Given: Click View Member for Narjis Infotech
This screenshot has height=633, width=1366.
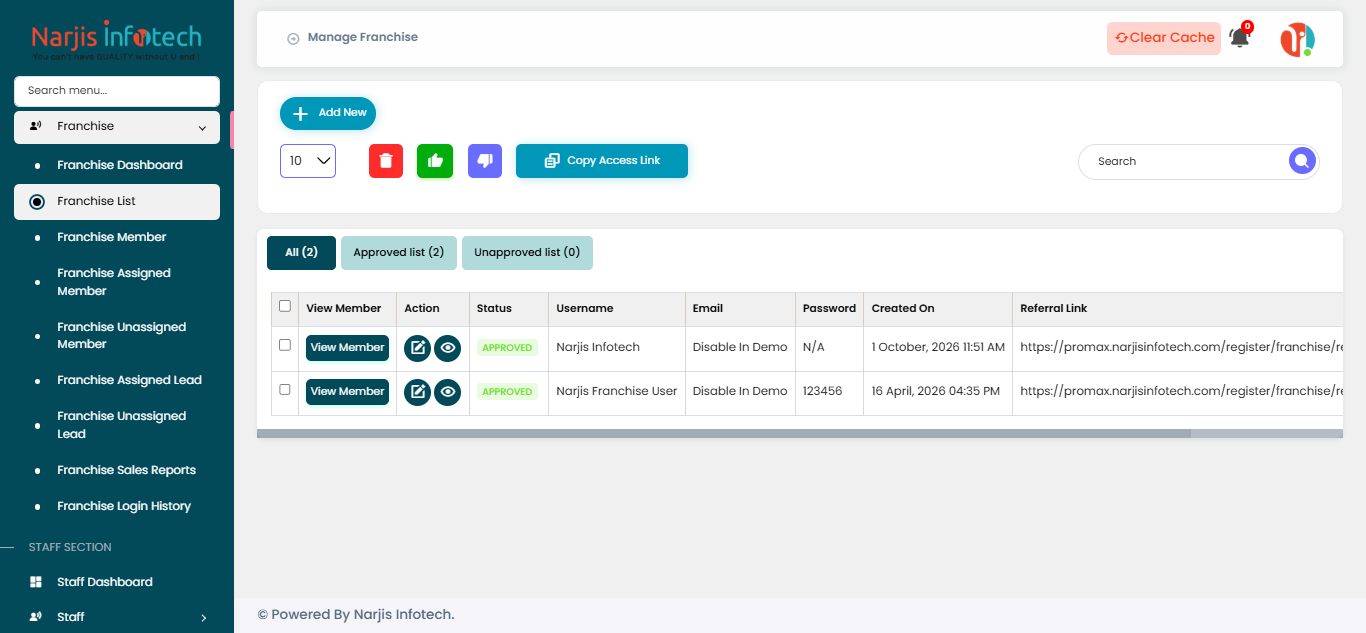Looking at the screenshot, I should click(347, 348).
